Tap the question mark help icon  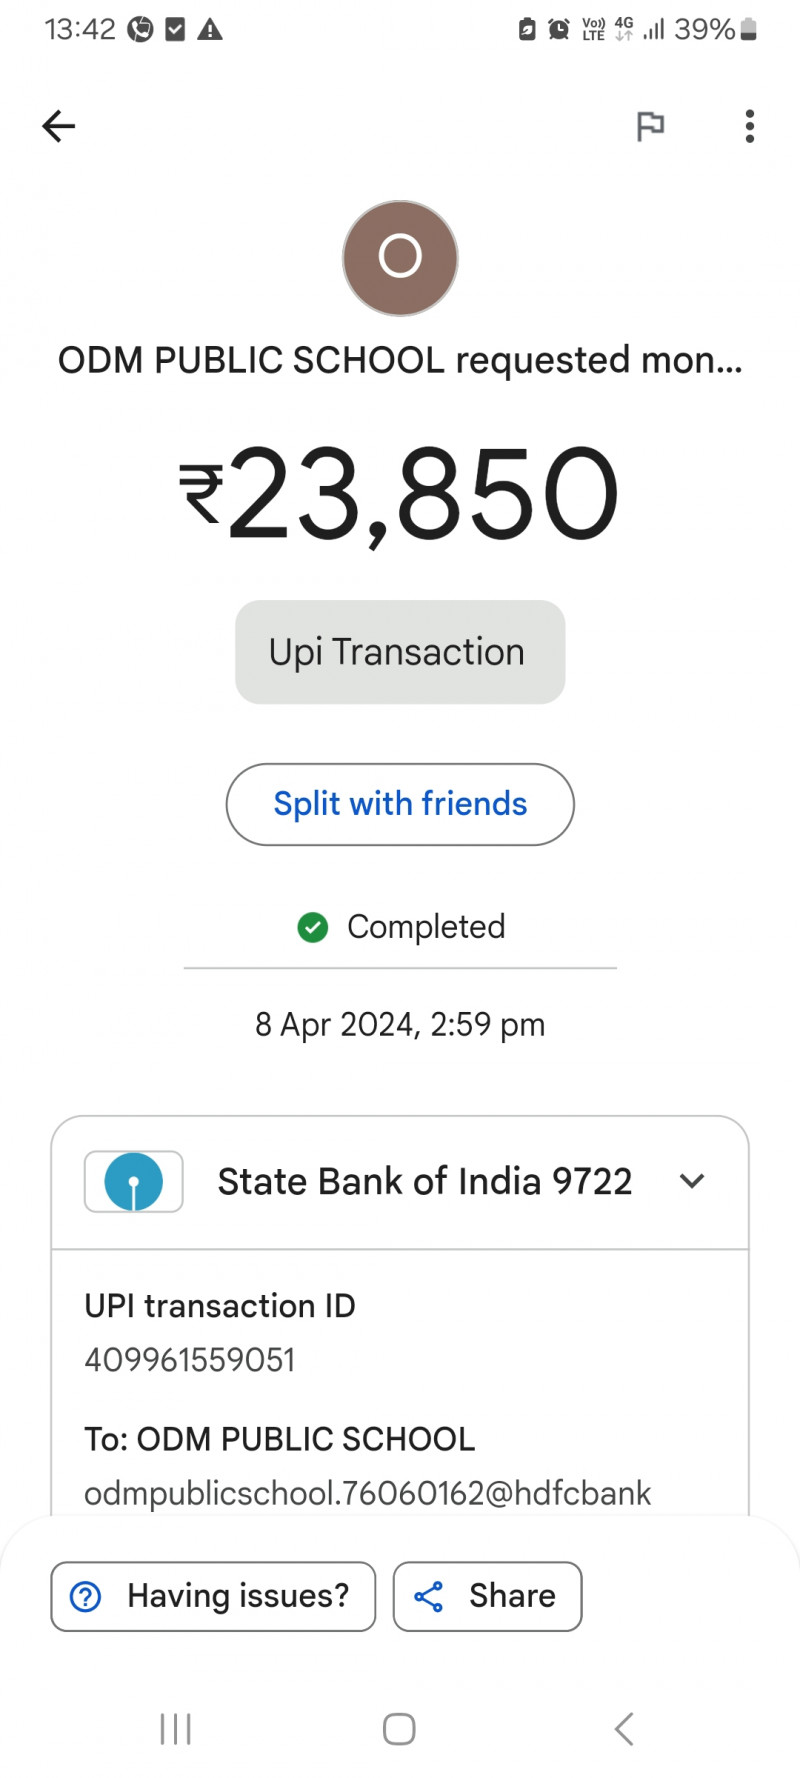point(86,1596)
